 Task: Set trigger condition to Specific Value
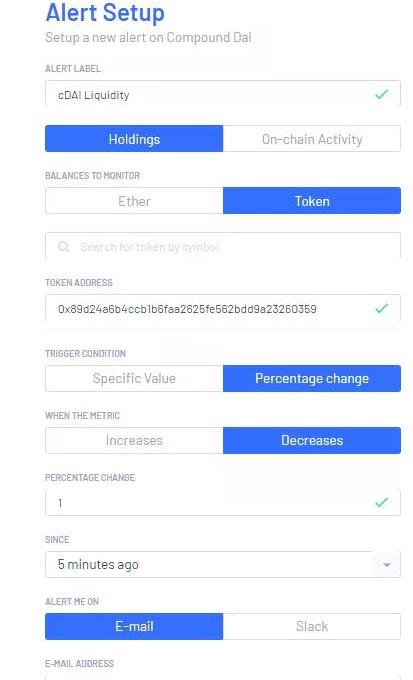tap(134, 378)
